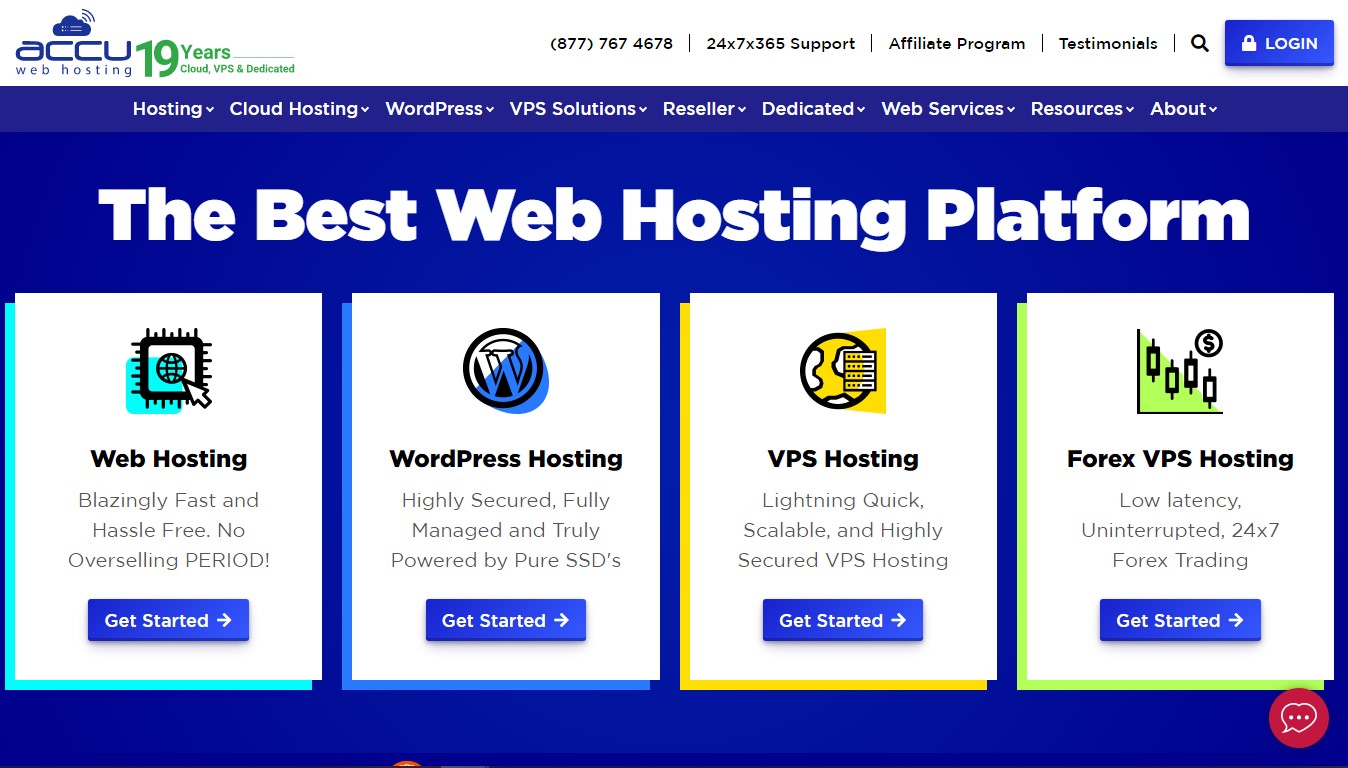This screenshot has height=768, width=1348.
Task: Click 'Lightning Quick, Scalable' description
Action: pos(843,530)
